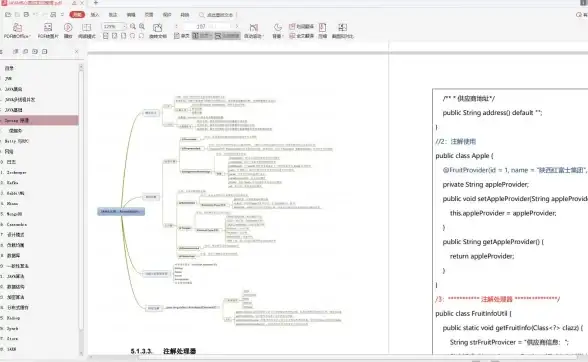
Task: Click the sidebar scrollbar up arrow
Action: click(81, 67)
